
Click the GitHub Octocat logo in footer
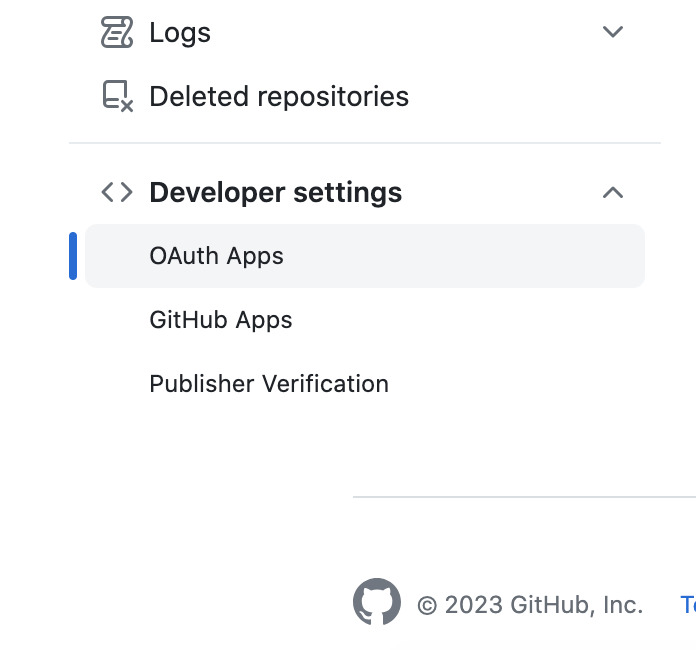(377, 603)
